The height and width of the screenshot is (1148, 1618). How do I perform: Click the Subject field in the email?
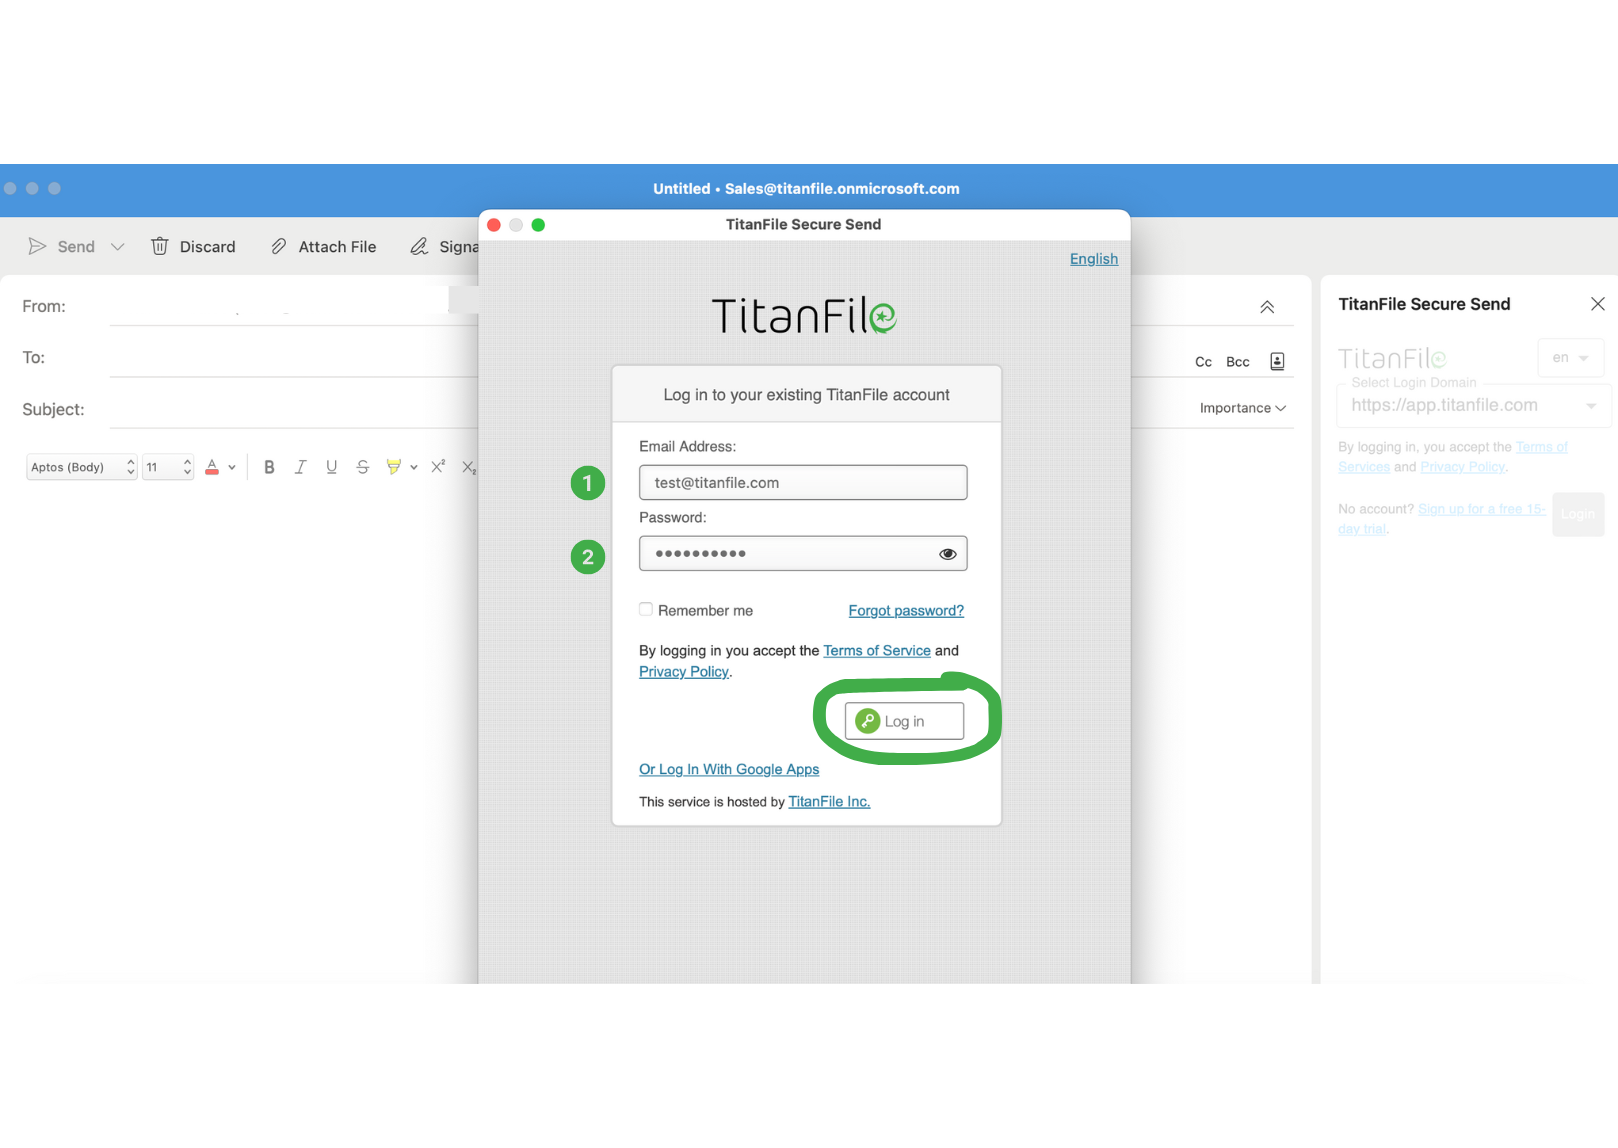[x=293, y=409]
